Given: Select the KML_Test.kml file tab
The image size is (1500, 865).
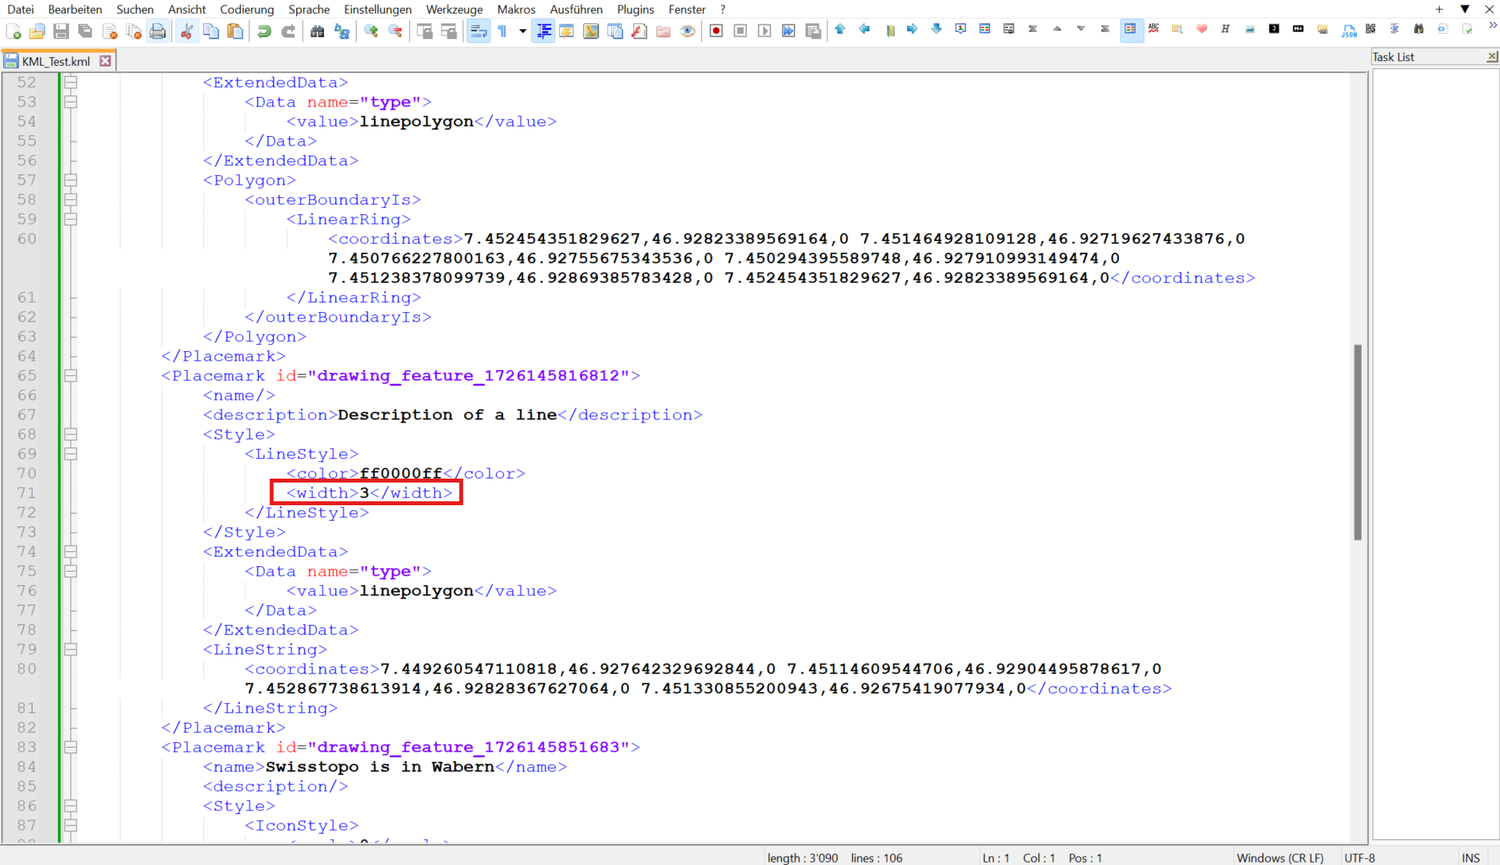Looking at the screenshot, I should (x=56, y=61).
